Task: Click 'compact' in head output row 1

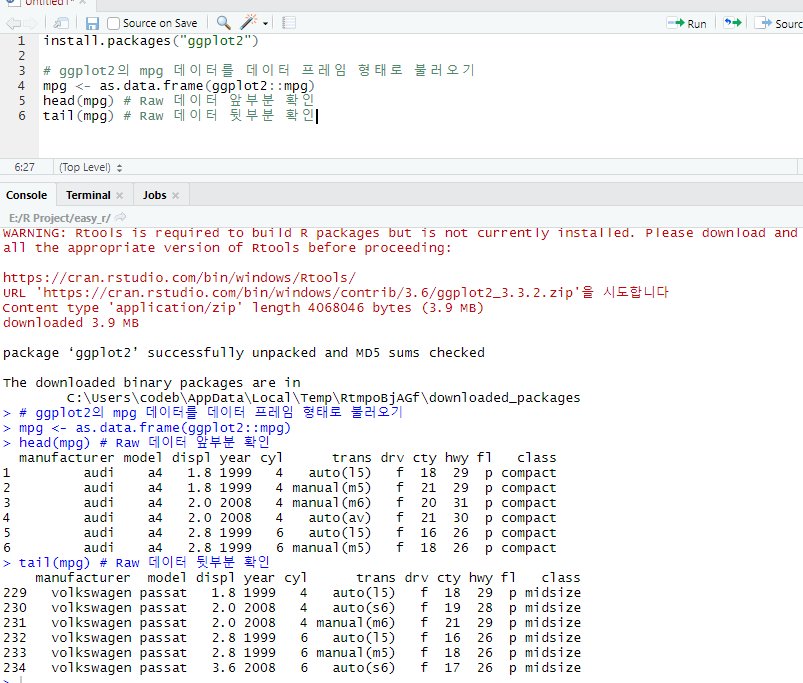Action: (529, 473)
